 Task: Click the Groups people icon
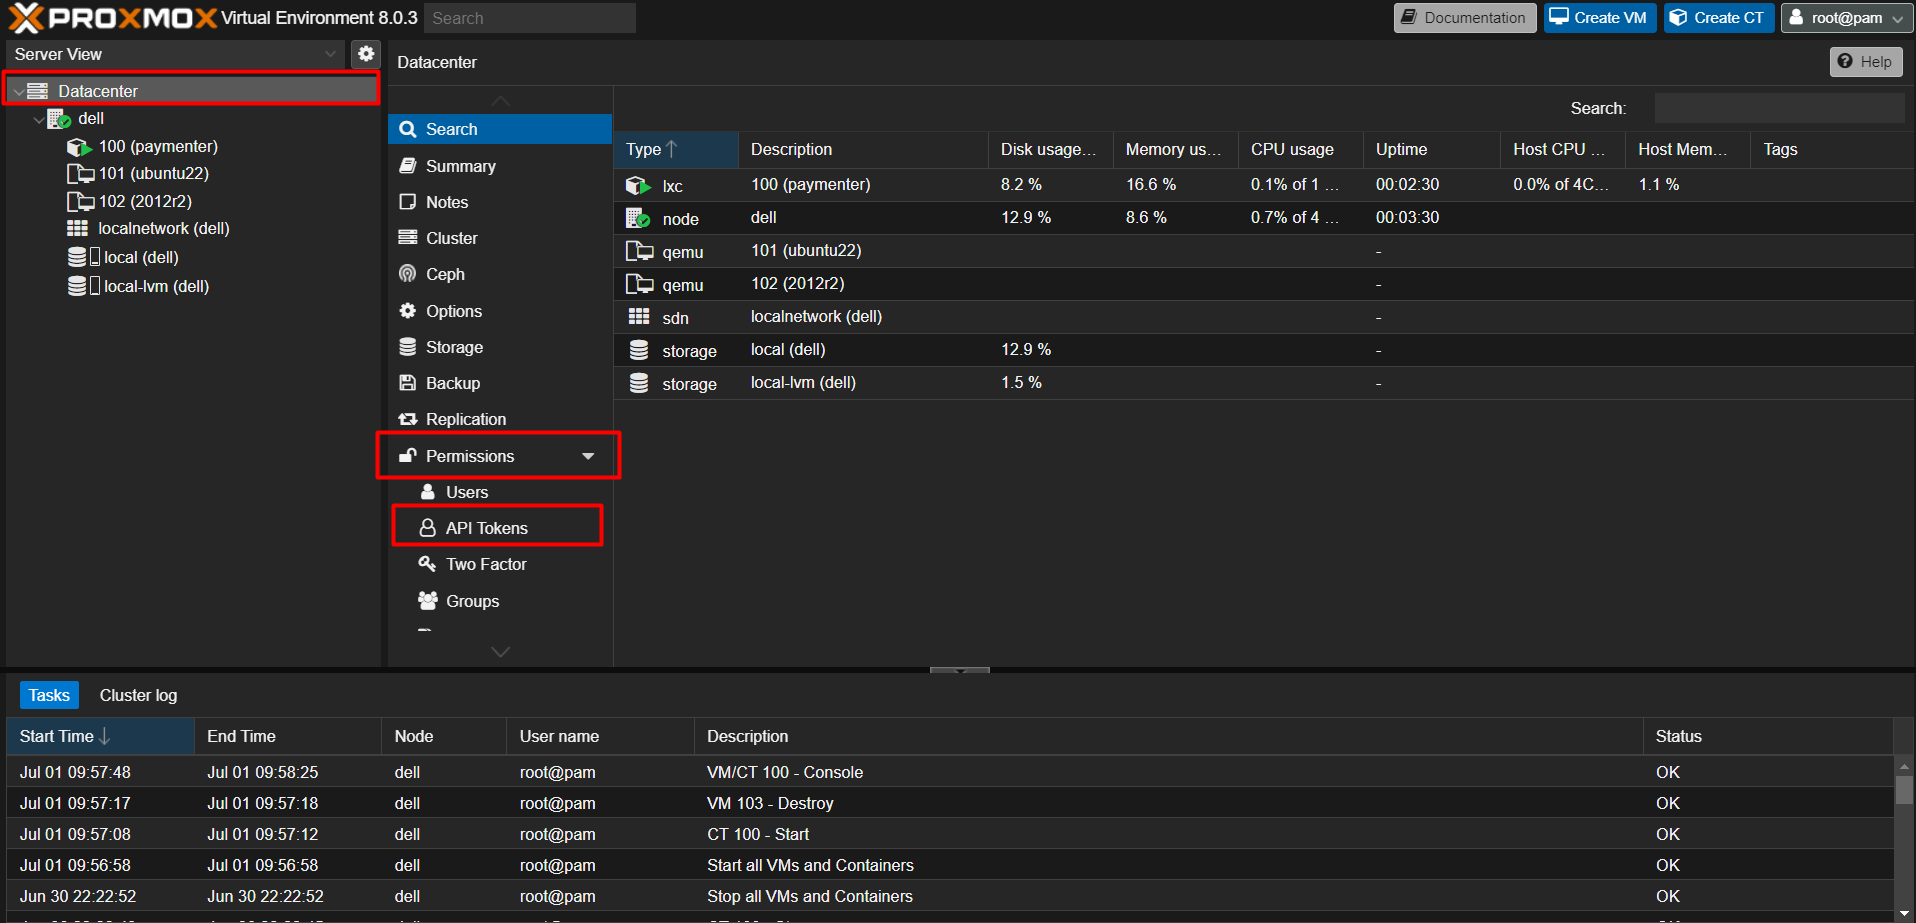tap(427, 601)
